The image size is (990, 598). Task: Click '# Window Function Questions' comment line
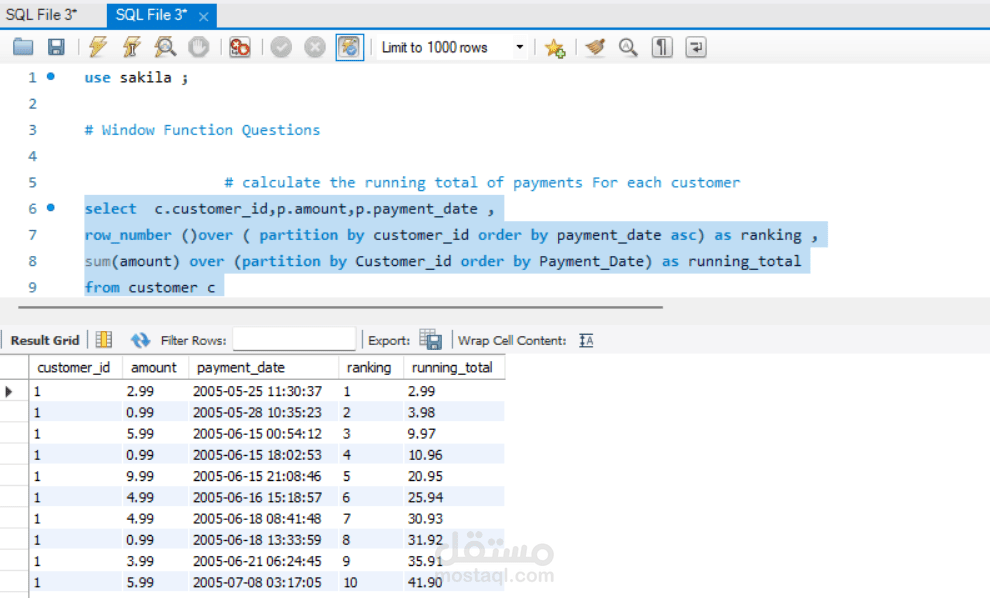pyautogui.click(x=202, y=130)
